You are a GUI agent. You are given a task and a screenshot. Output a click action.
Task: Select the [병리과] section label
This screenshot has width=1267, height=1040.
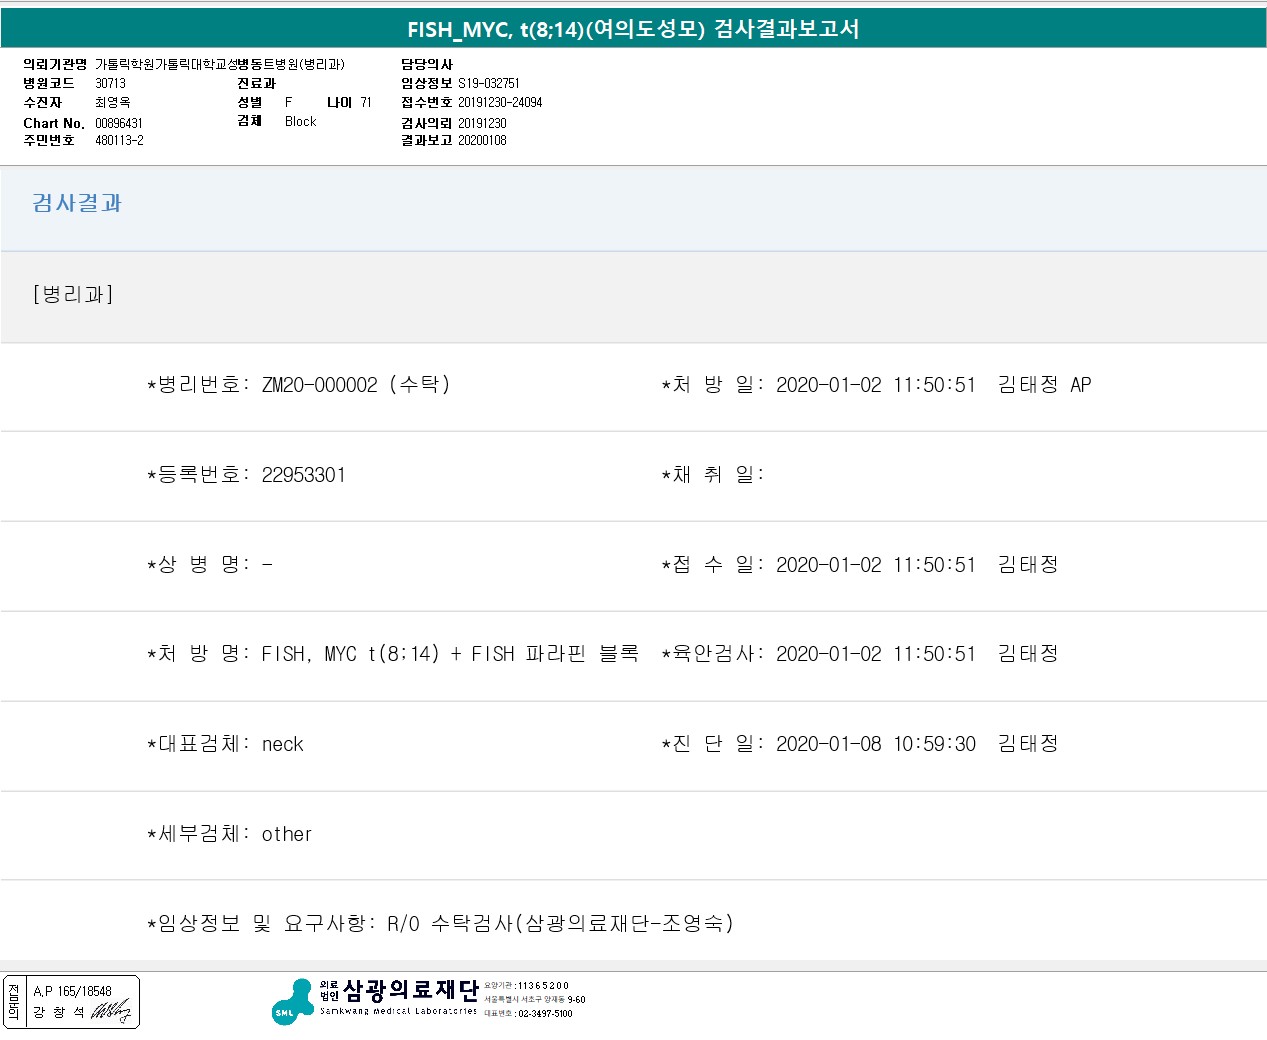coord(73,294)
